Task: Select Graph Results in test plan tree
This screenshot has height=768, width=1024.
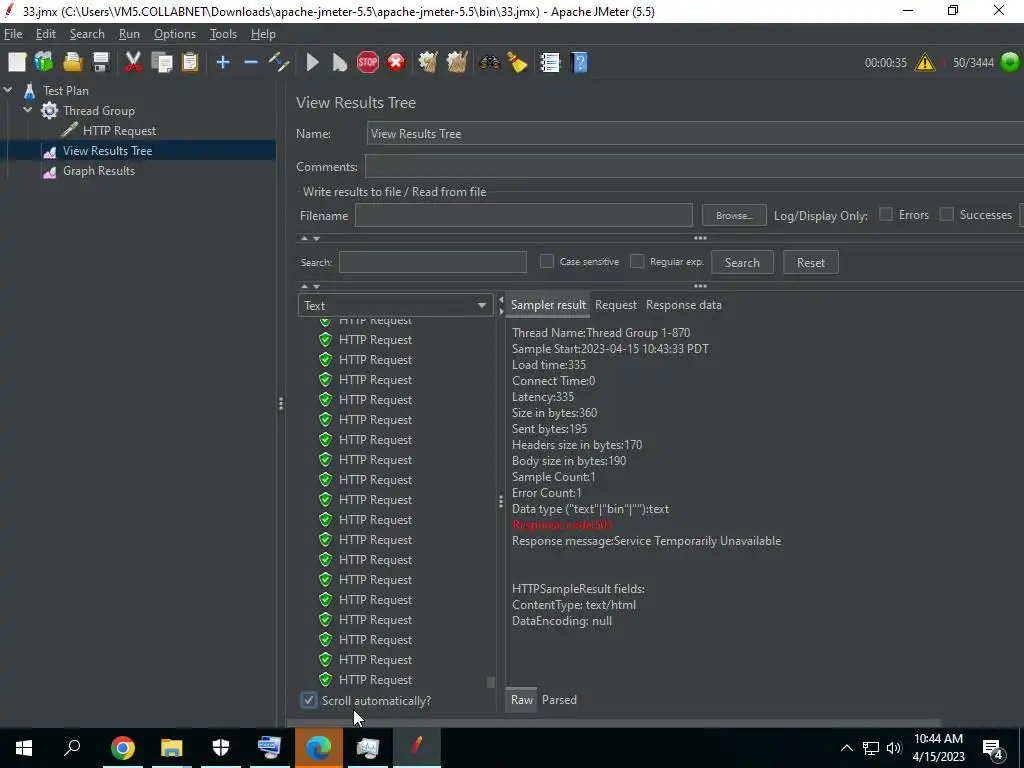Action: (99, 170)
